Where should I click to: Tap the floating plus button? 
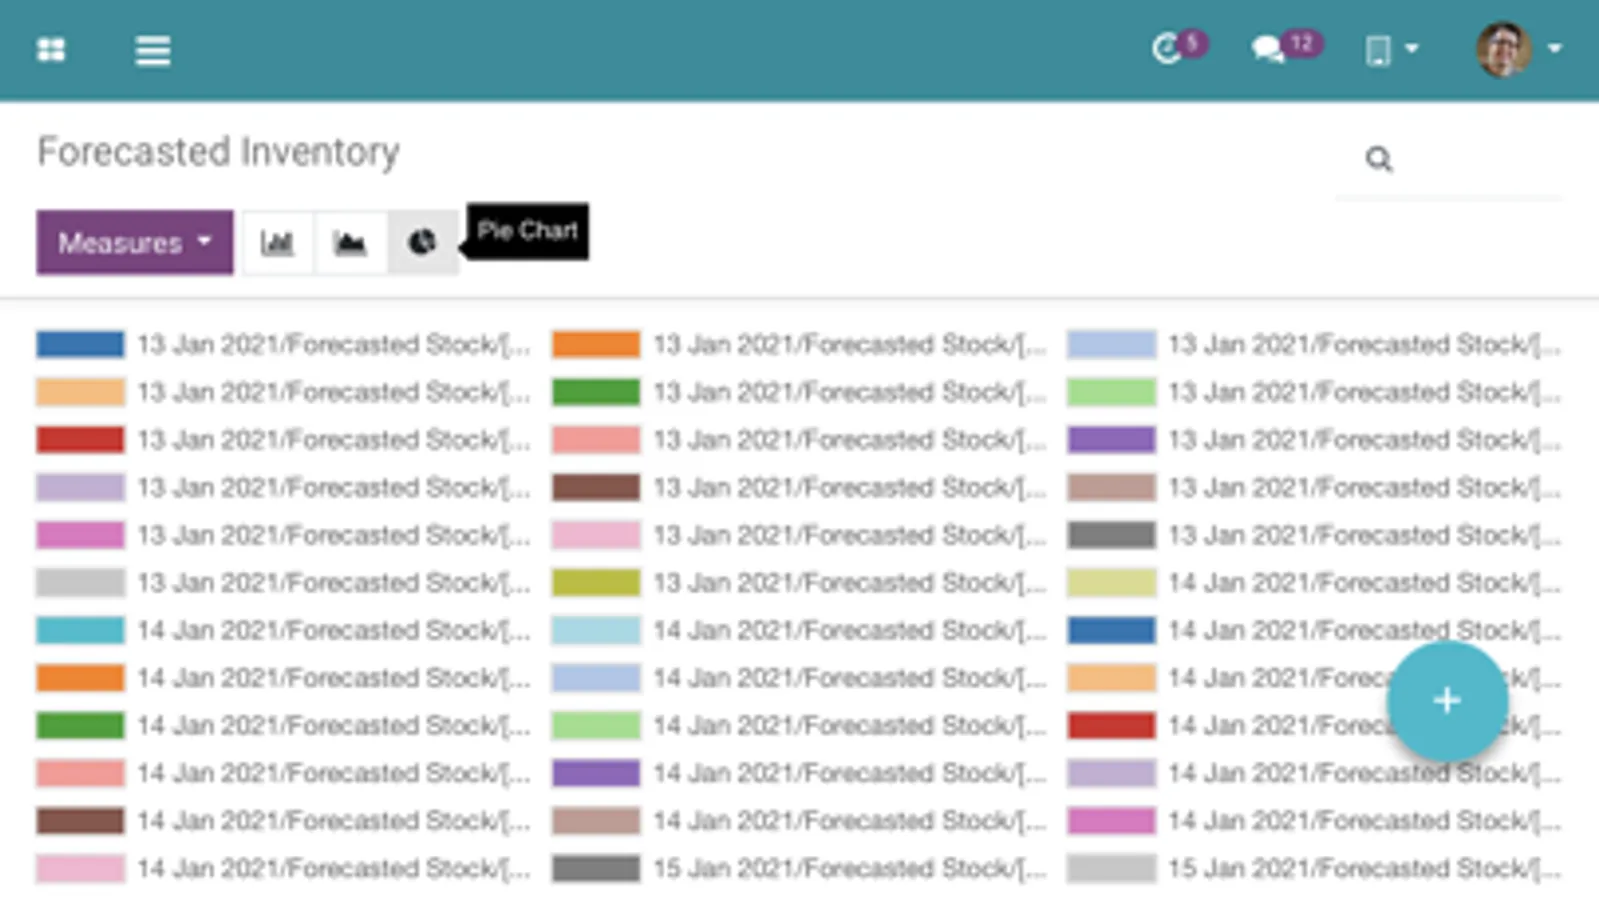pyautogui.click(x=1447, y=701)
